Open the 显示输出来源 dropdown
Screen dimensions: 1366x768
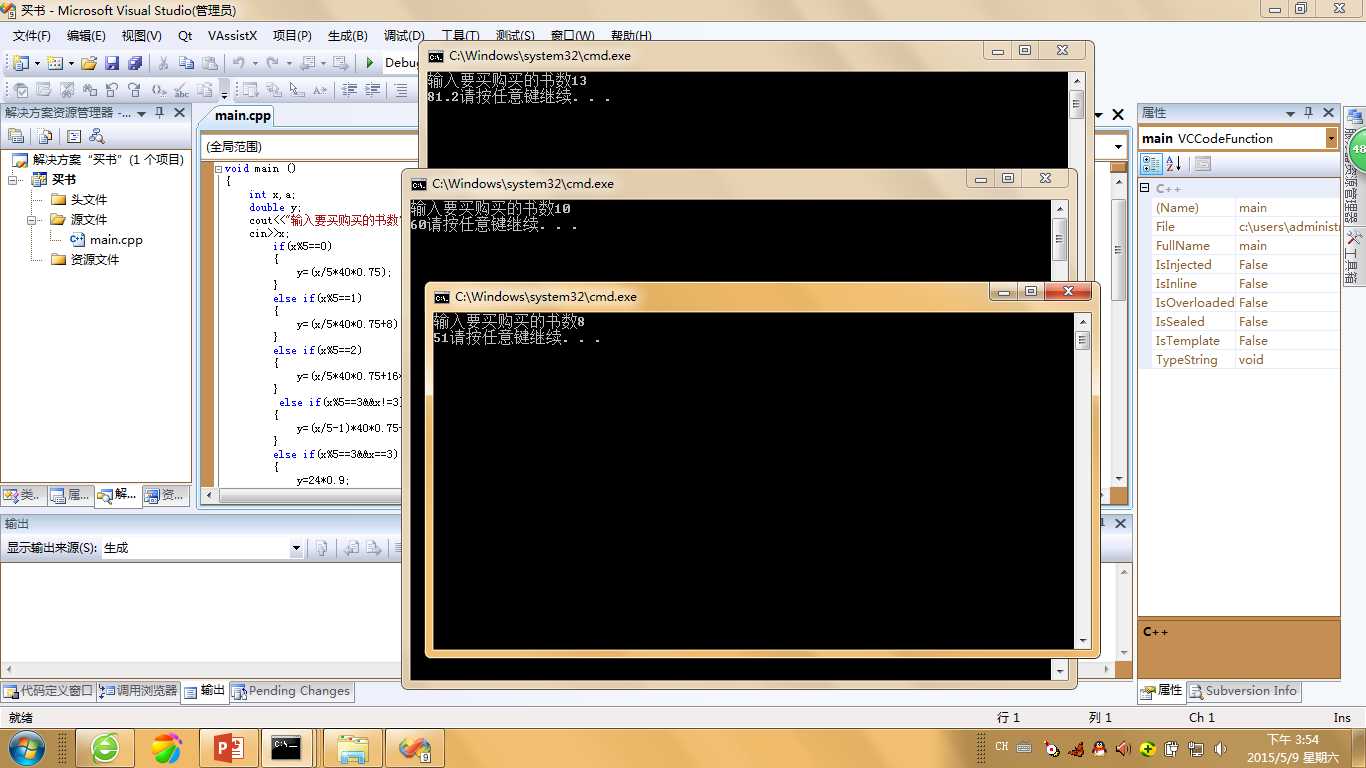point(296,548)
